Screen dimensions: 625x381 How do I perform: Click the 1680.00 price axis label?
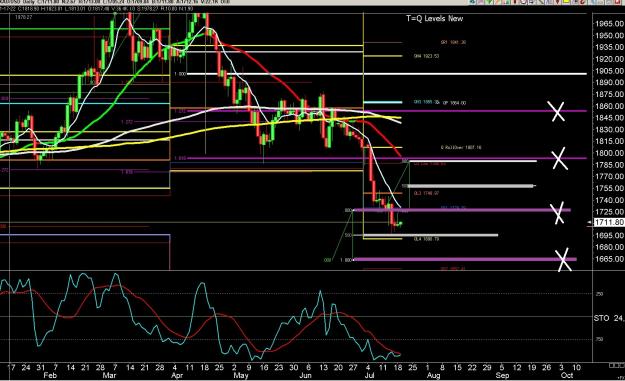point(608,247)
